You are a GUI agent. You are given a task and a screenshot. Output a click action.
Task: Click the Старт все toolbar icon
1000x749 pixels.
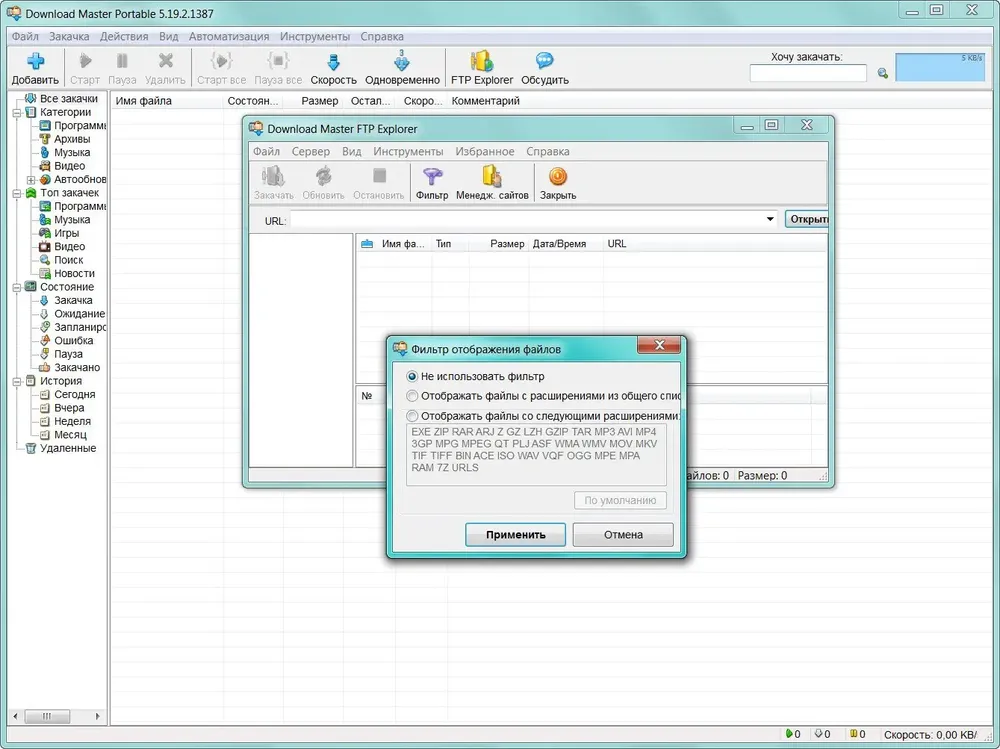point(221,61)
